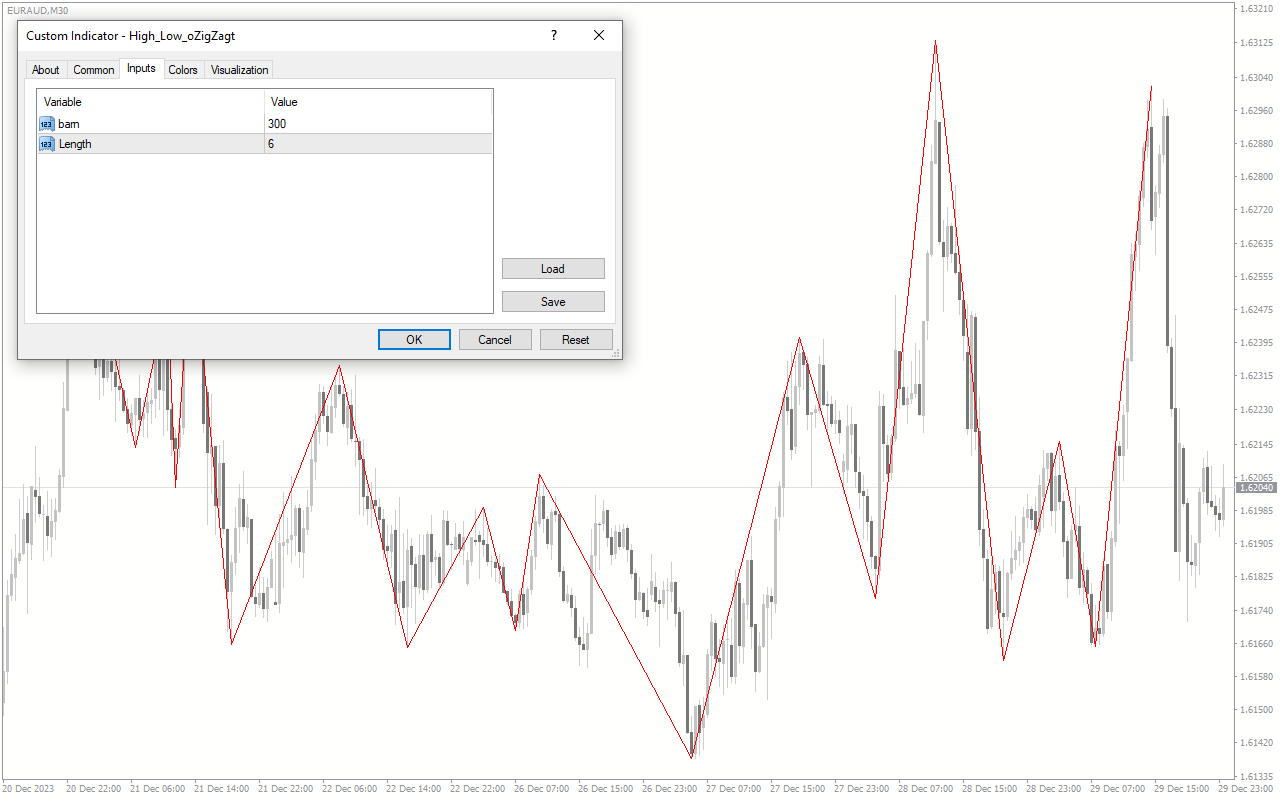The width and height of the screenshot is (1280, 800).
Task: Click the 20 Dec 2023 time label
Action: point(29,789)
